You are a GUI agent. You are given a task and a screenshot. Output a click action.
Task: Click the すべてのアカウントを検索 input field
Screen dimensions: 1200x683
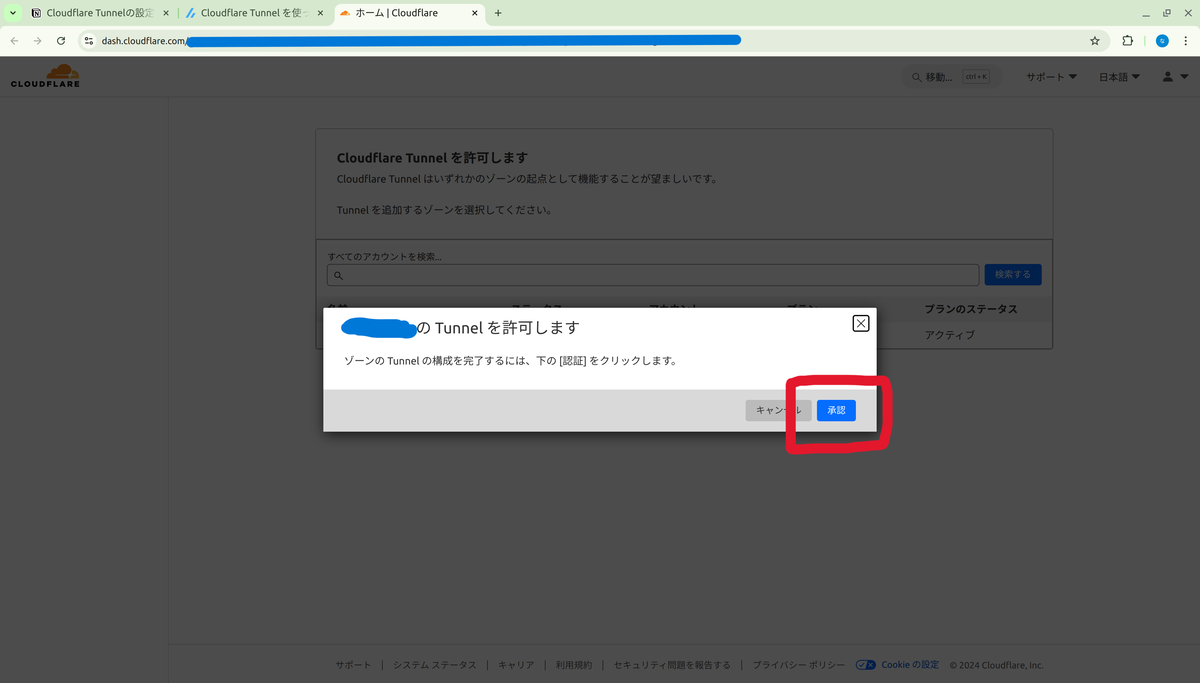click(653, 275)
